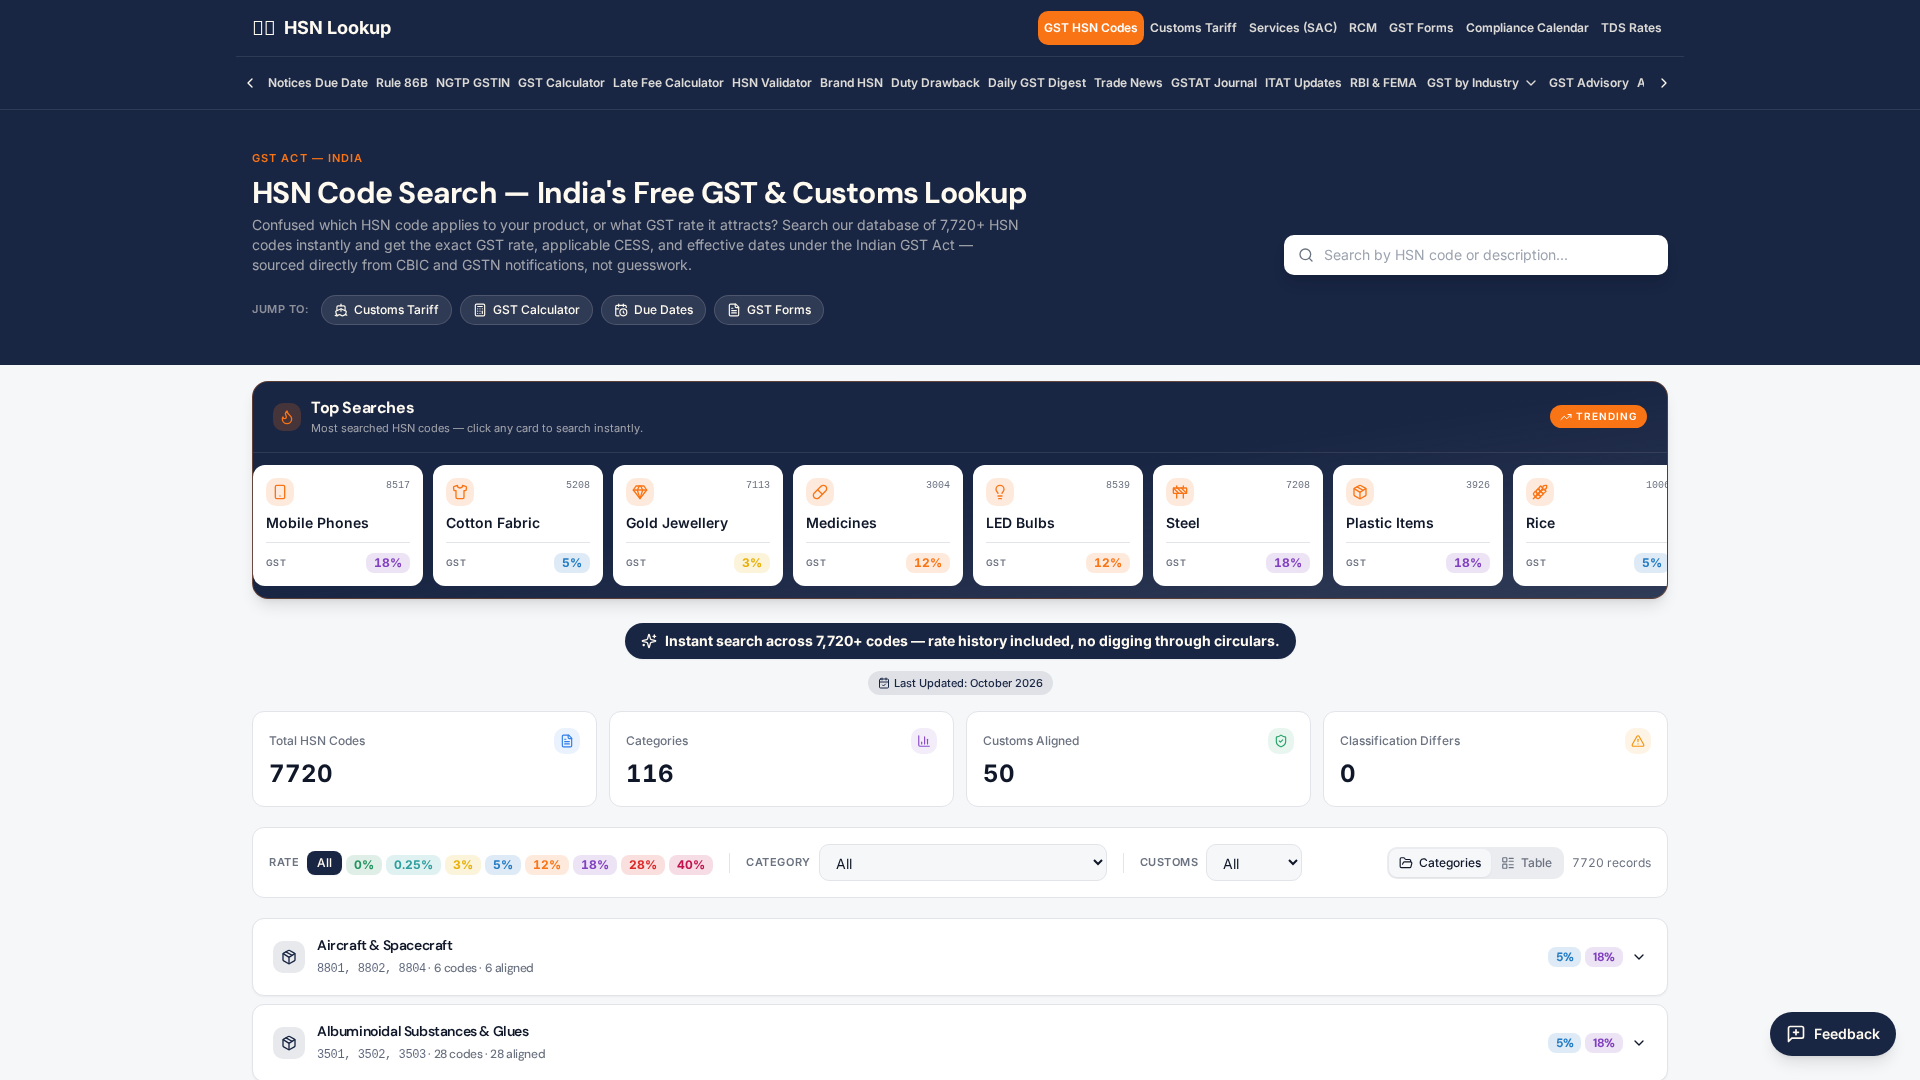Expand the GST by Industry menu
Screen dimensions: 1920x1080
(x=1481, y=83)
